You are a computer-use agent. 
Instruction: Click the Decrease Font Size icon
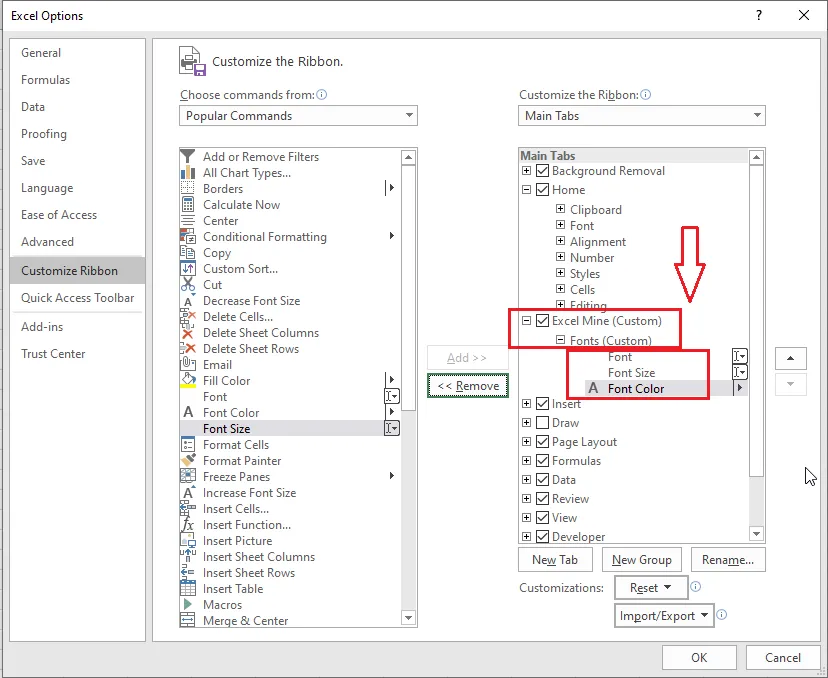tap(187, 300)
